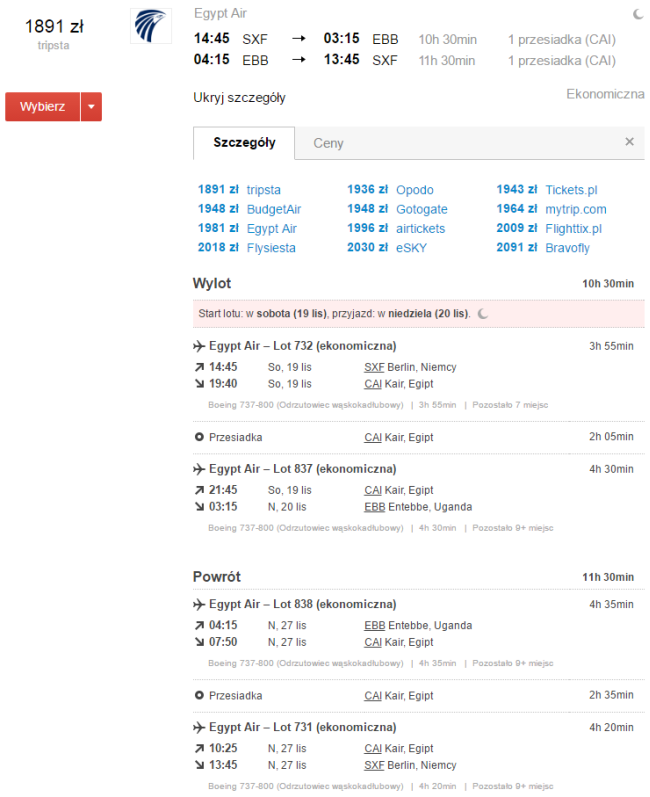
Task: Click EBB code in Lot 837 arrival
Action: pyautogui.click(x=375, y=507)
